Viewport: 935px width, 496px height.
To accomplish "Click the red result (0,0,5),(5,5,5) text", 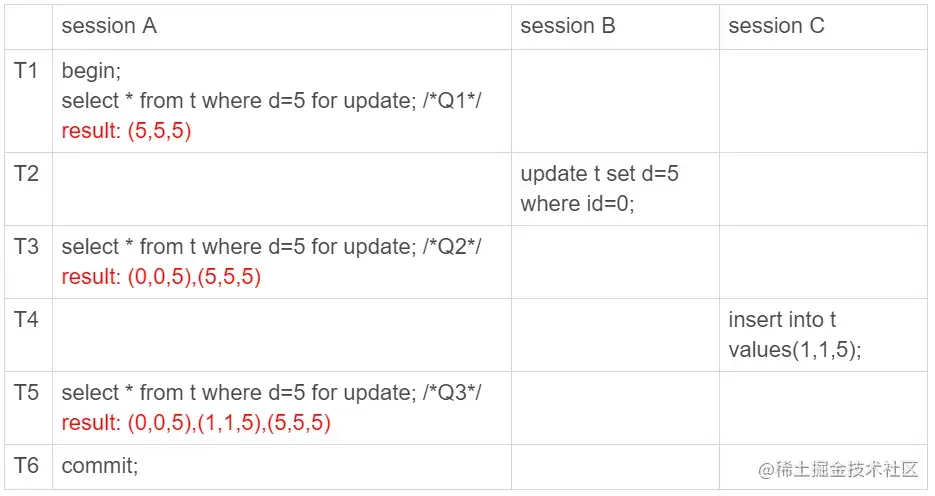I will tap(162, 277).
